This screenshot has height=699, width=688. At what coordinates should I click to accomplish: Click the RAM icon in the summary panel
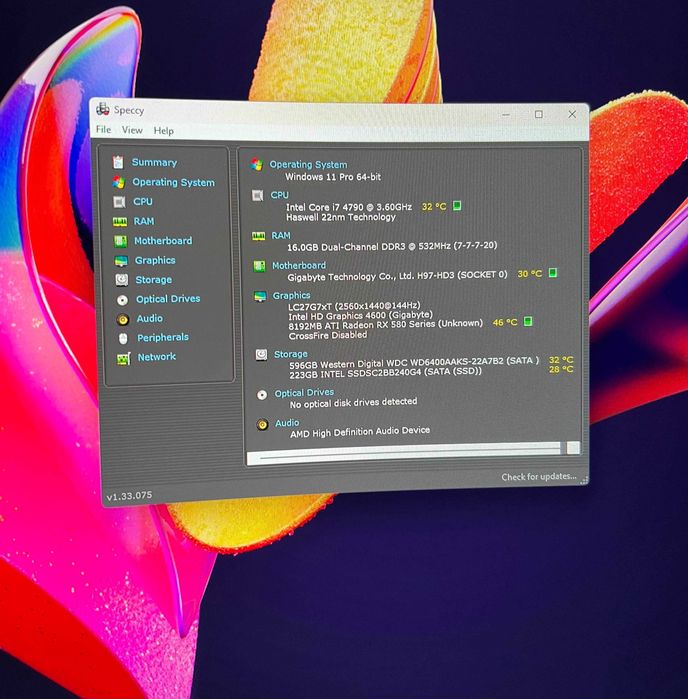259,236
